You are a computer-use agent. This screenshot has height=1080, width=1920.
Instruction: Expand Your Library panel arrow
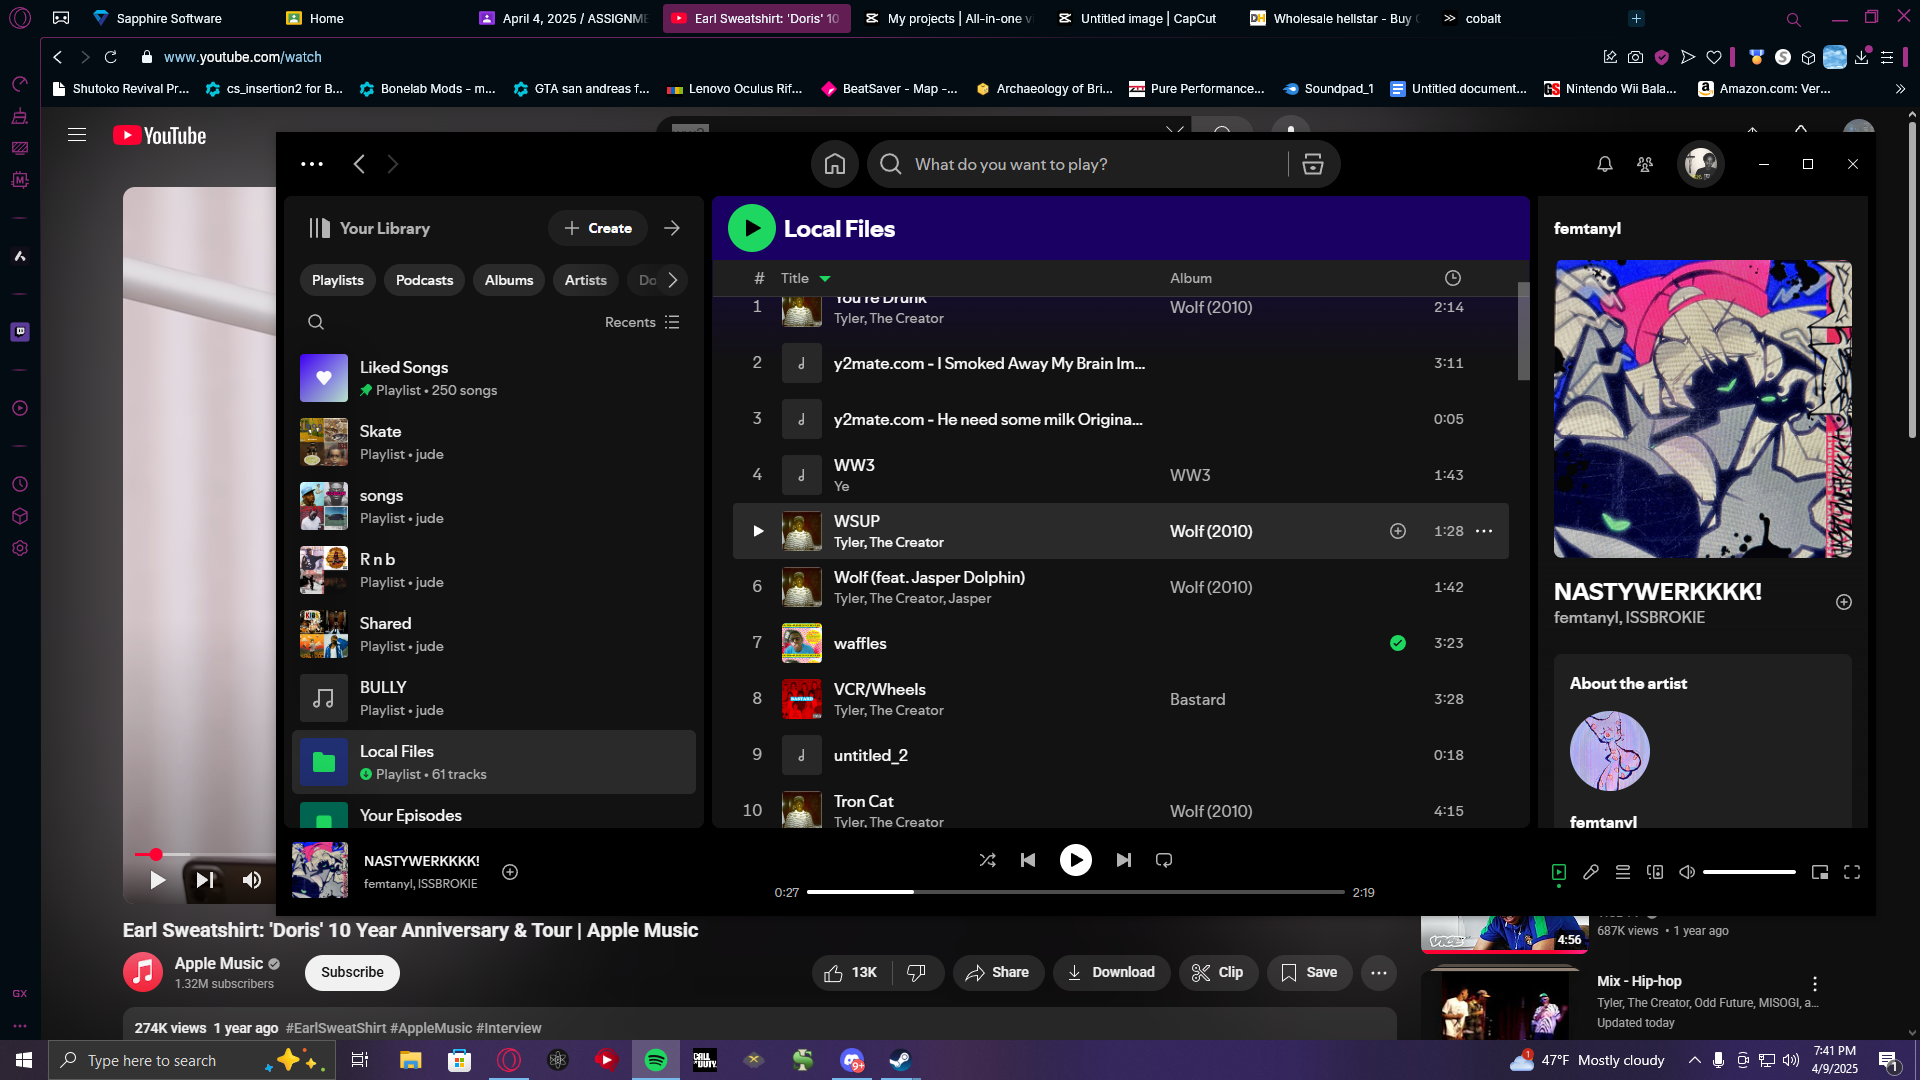coord(672,228)
